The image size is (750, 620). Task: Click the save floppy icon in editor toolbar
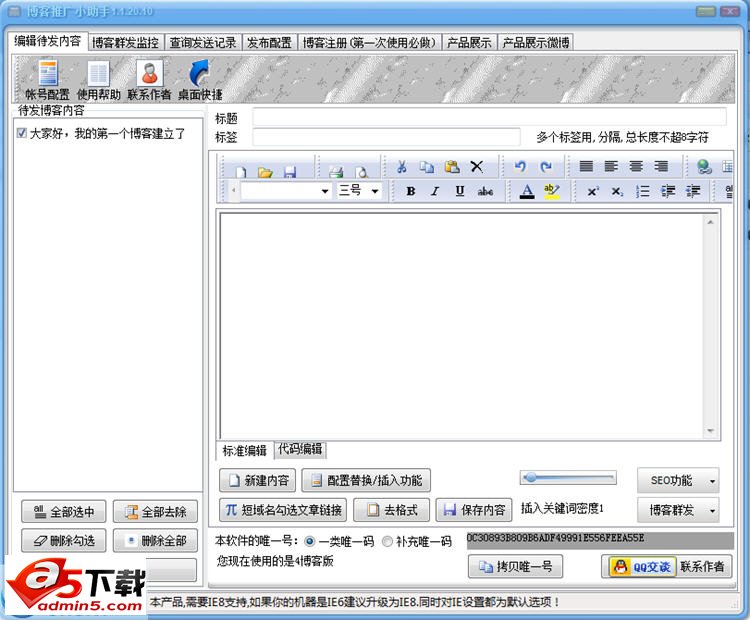point(289,171)
